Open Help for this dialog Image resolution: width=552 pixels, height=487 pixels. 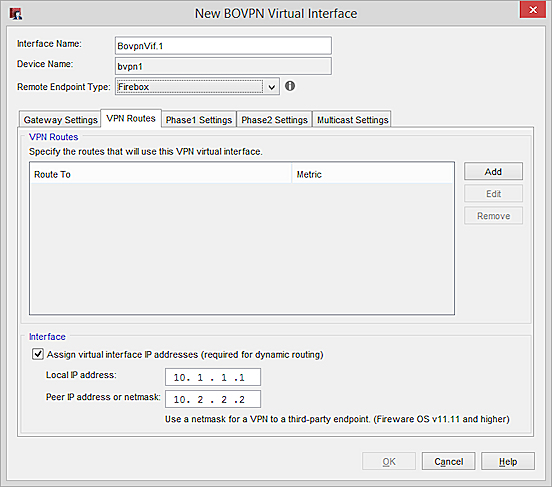pos(508,461)
